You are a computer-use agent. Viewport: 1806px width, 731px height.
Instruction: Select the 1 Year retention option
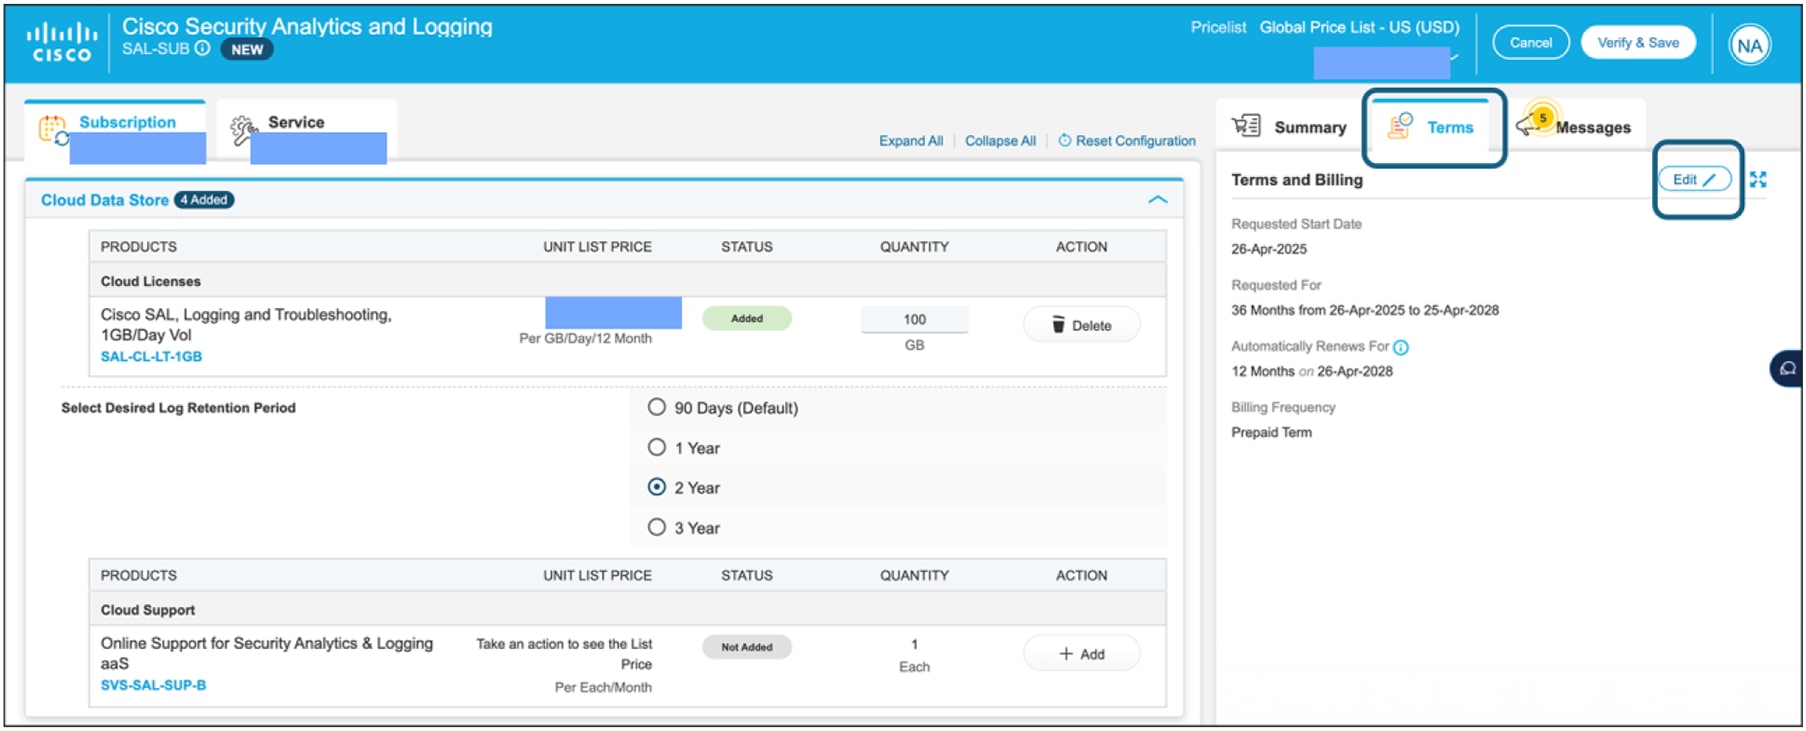pyautogui.click(x=657, y=447)
